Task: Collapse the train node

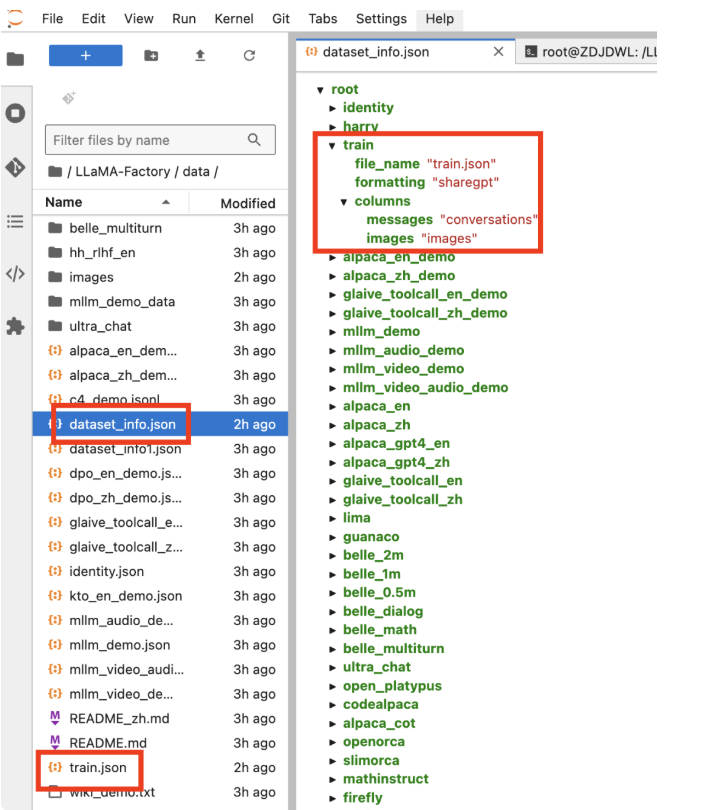Action: (333, 146)
